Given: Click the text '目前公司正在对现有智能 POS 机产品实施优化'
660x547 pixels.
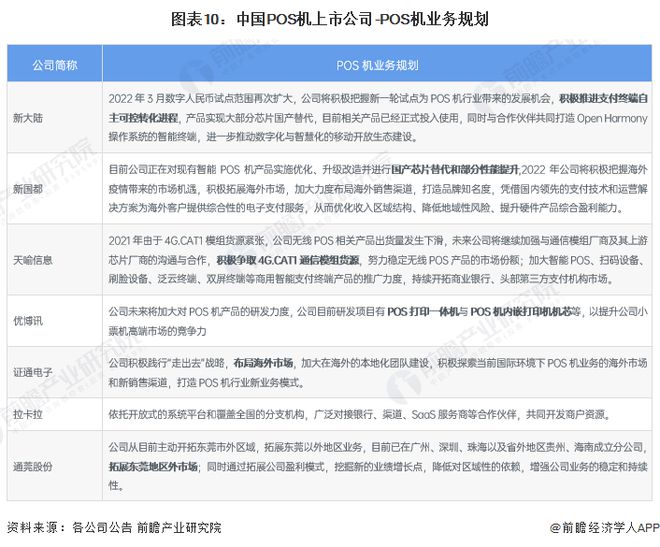Looking at the screenshot, I should point(210,170).
